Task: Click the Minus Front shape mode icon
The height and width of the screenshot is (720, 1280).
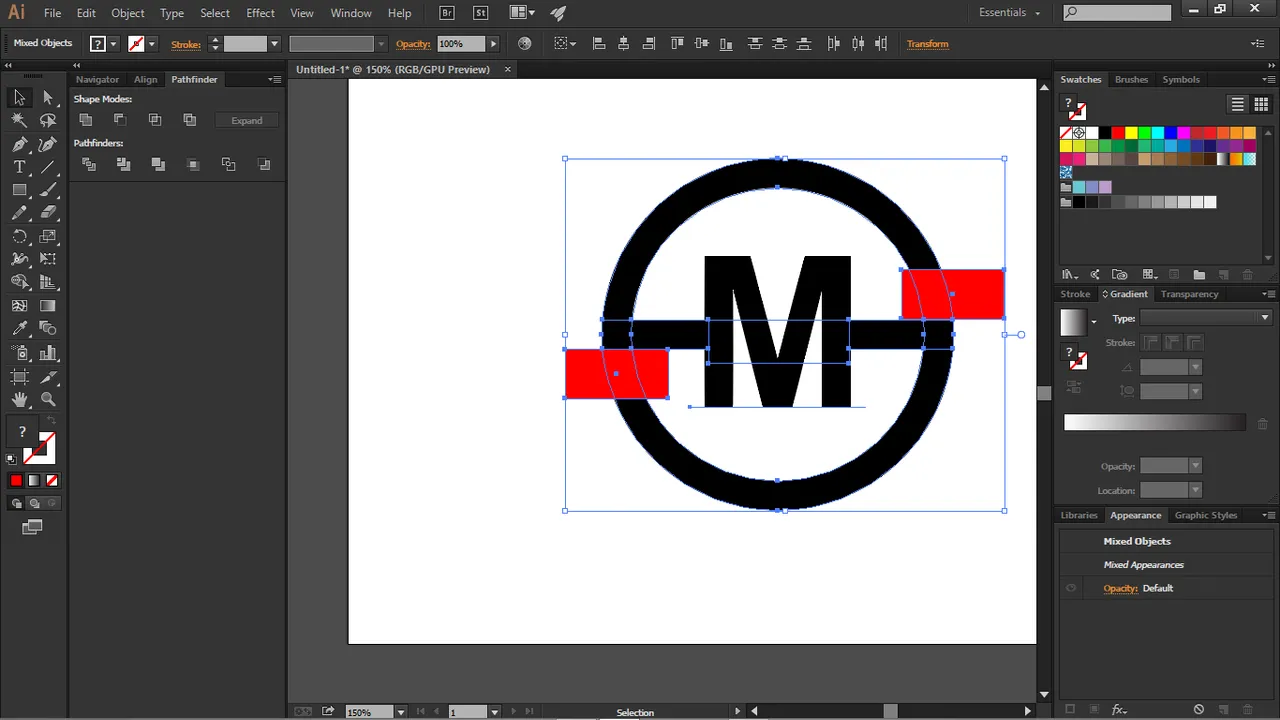Action: pos(120,120)
